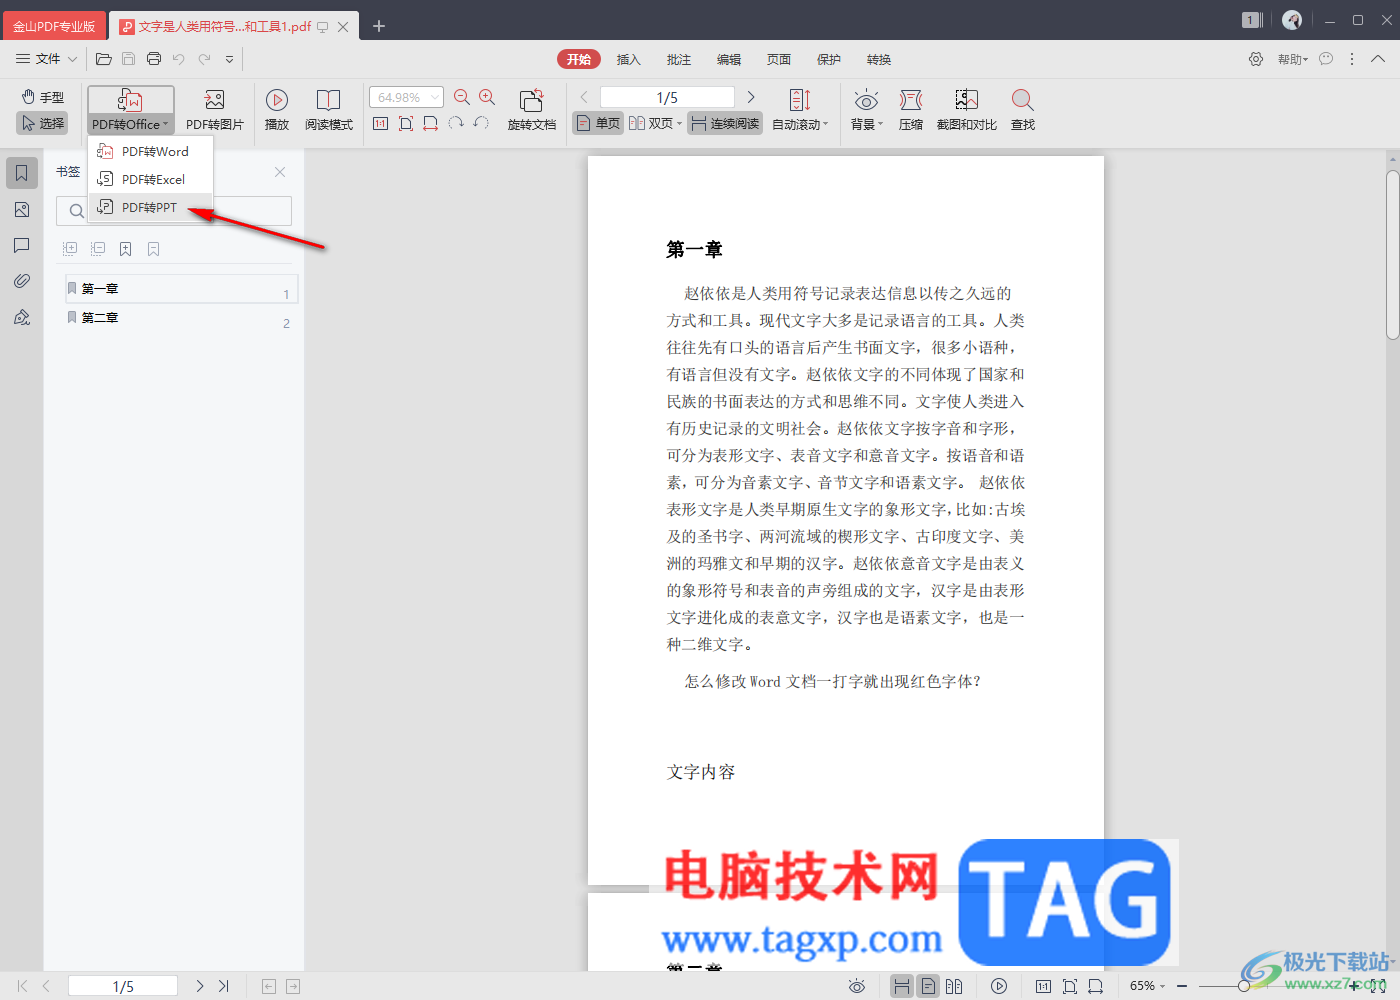Screen dimensions: 1400x1000
Task: Click the add bookmark icon
Action: coord(126,249)
